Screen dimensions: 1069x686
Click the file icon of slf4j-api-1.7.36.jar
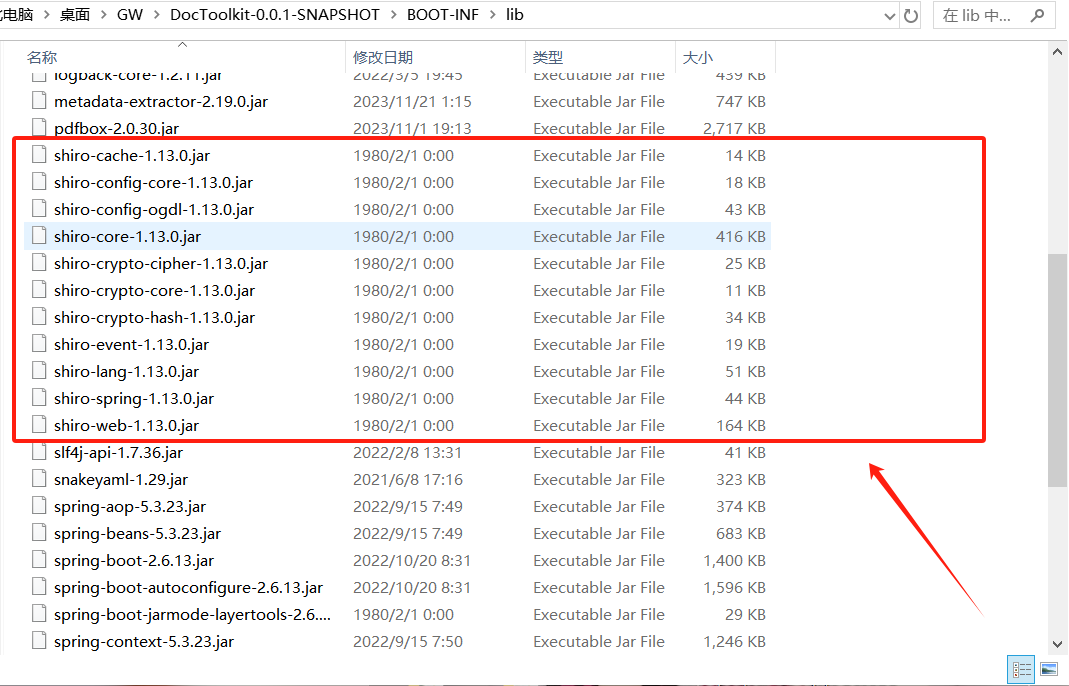[x=40, y=452]
